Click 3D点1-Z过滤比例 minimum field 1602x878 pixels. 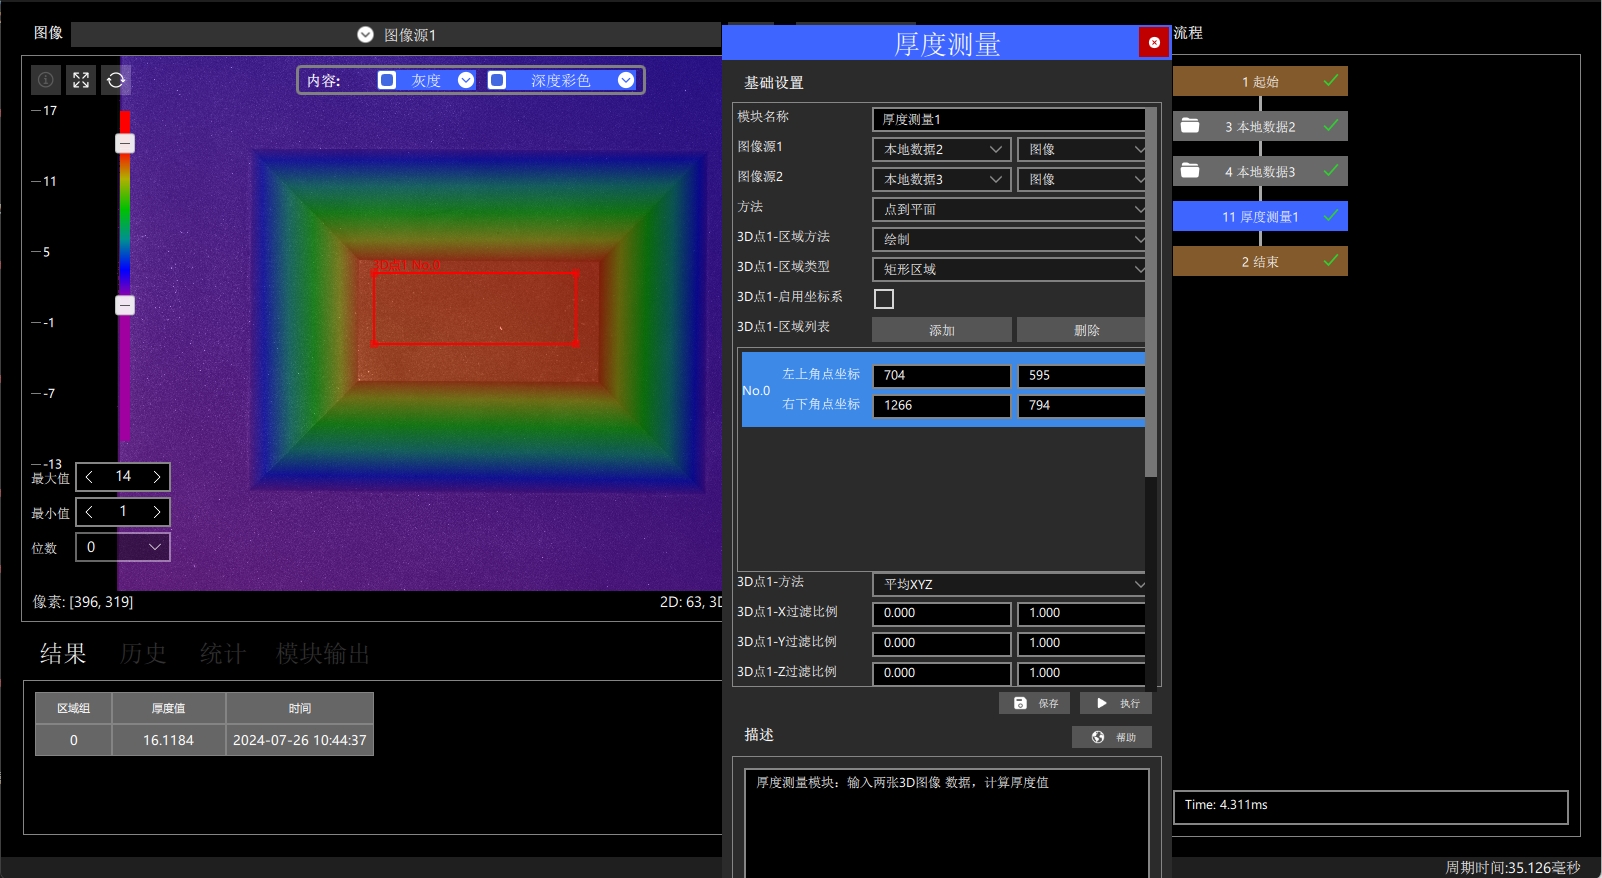[942, 673]
